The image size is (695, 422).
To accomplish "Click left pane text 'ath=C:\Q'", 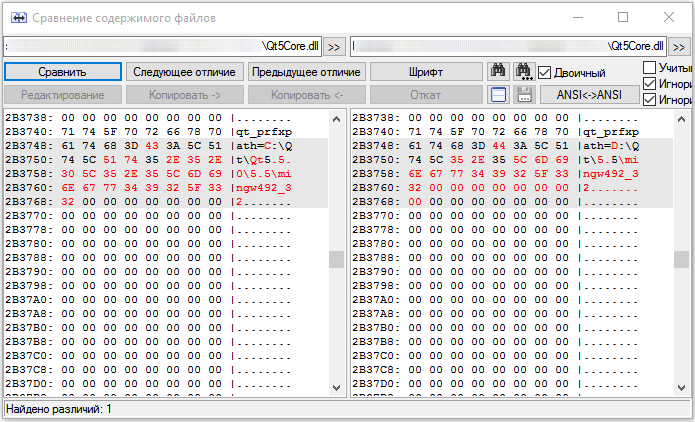I will tap(264, 146).
